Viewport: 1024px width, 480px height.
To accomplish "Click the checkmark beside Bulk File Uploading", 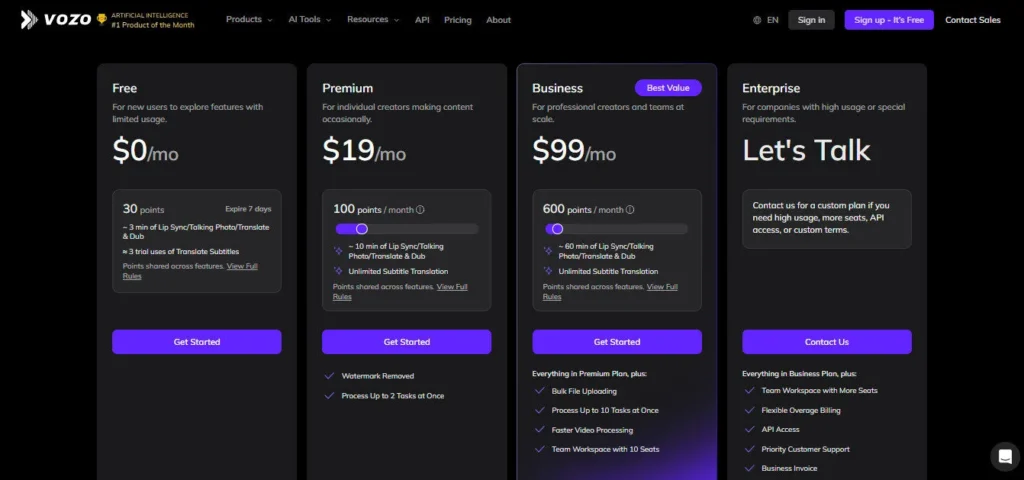I will [x=539, y=391].
